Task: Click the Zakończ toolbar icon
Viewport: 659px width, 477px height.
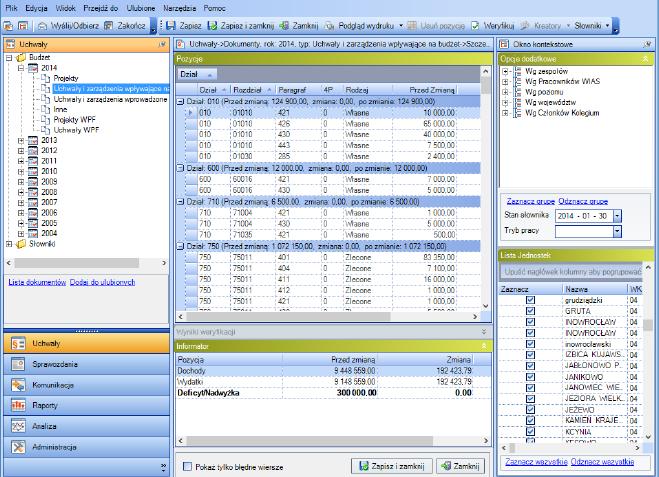Action: 108,26
